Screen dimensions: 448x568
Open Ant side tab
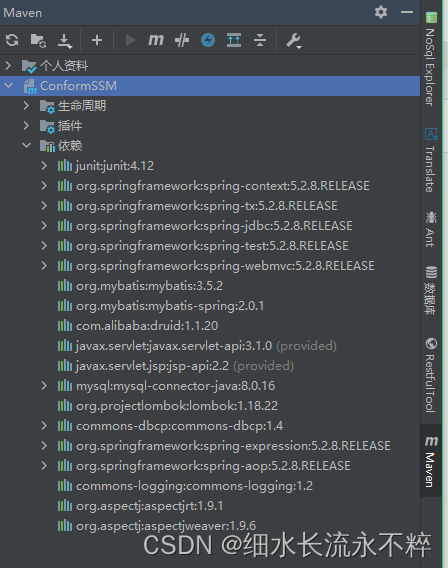(x=431, y=229)
